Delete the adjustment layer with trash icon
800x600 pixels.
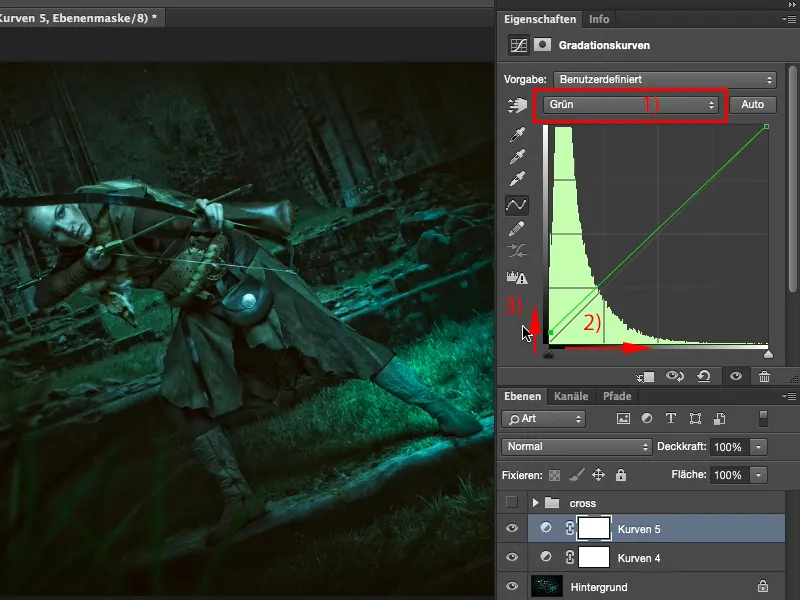click(x=764, y=377)
